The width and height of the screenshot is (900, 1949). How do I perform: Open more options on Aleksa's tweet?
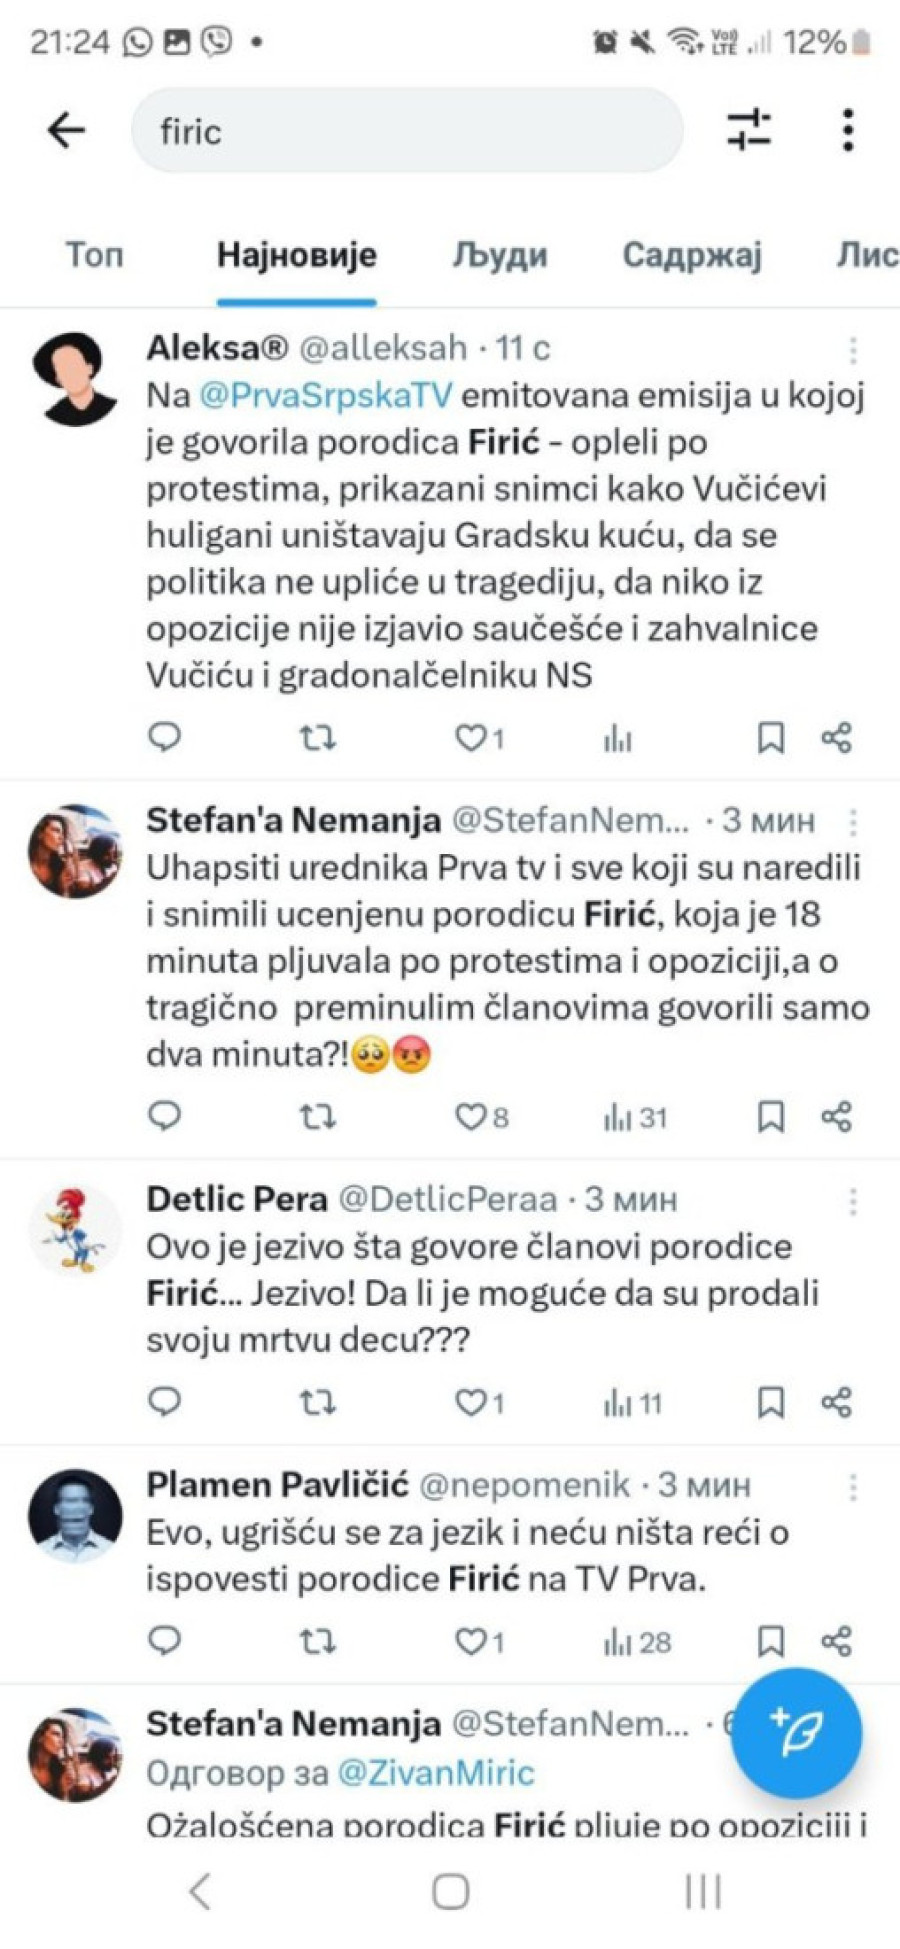click(x=853, y=349)
